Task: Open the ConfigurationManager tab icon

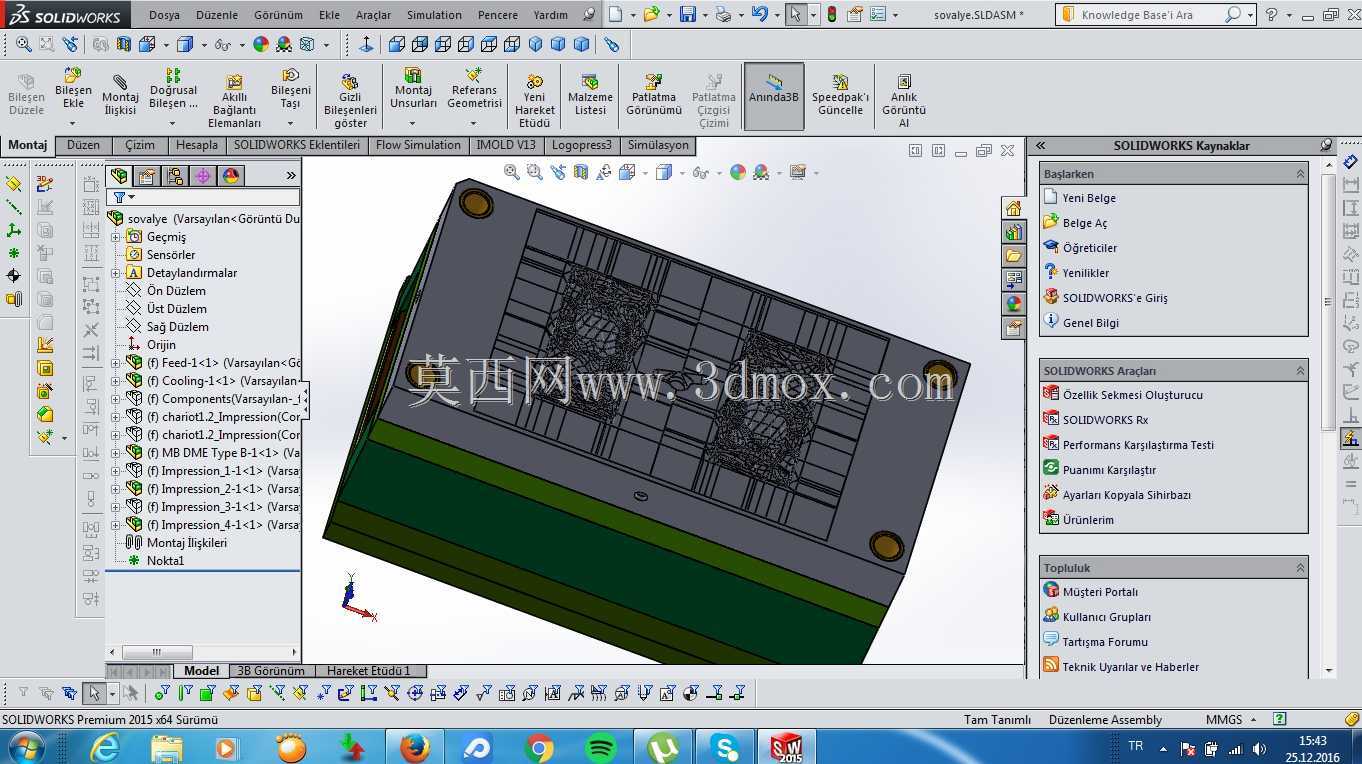Action: pos(175,176)
